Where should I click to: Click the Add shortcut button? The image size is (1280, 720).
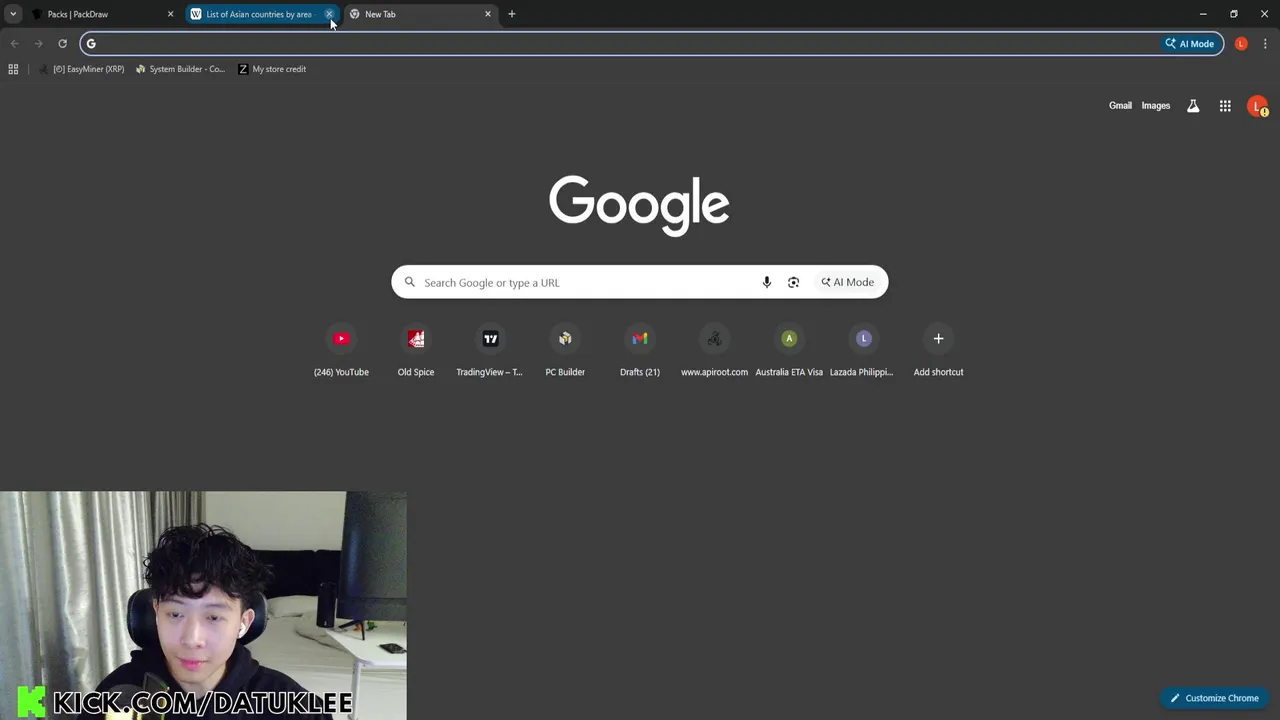pos(938,351)
